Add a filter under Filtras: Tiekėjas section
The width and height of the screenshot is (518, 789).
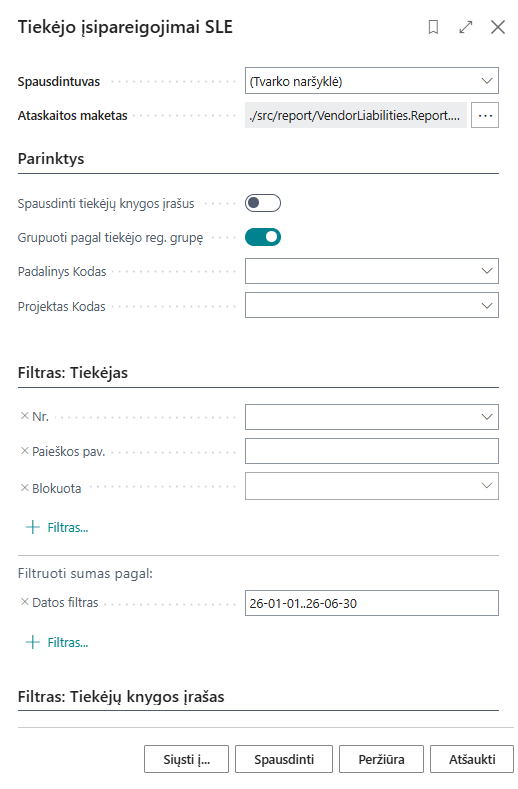pos(57,527)
